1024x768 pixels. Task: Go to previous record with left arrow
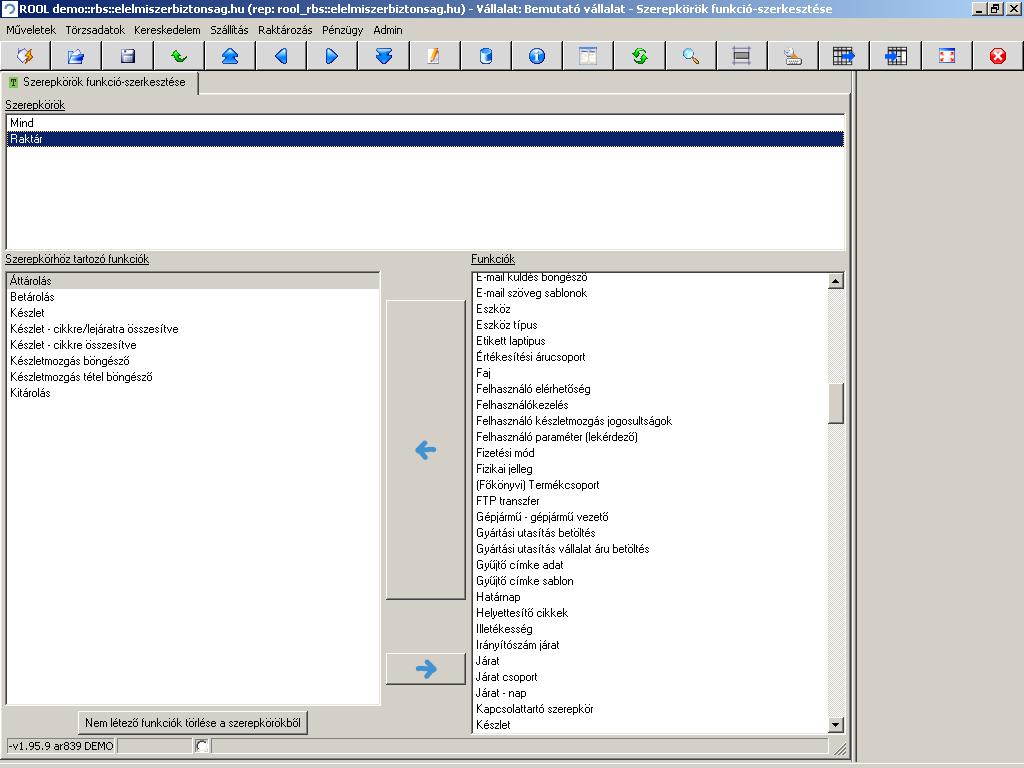(x=281, y=56)
